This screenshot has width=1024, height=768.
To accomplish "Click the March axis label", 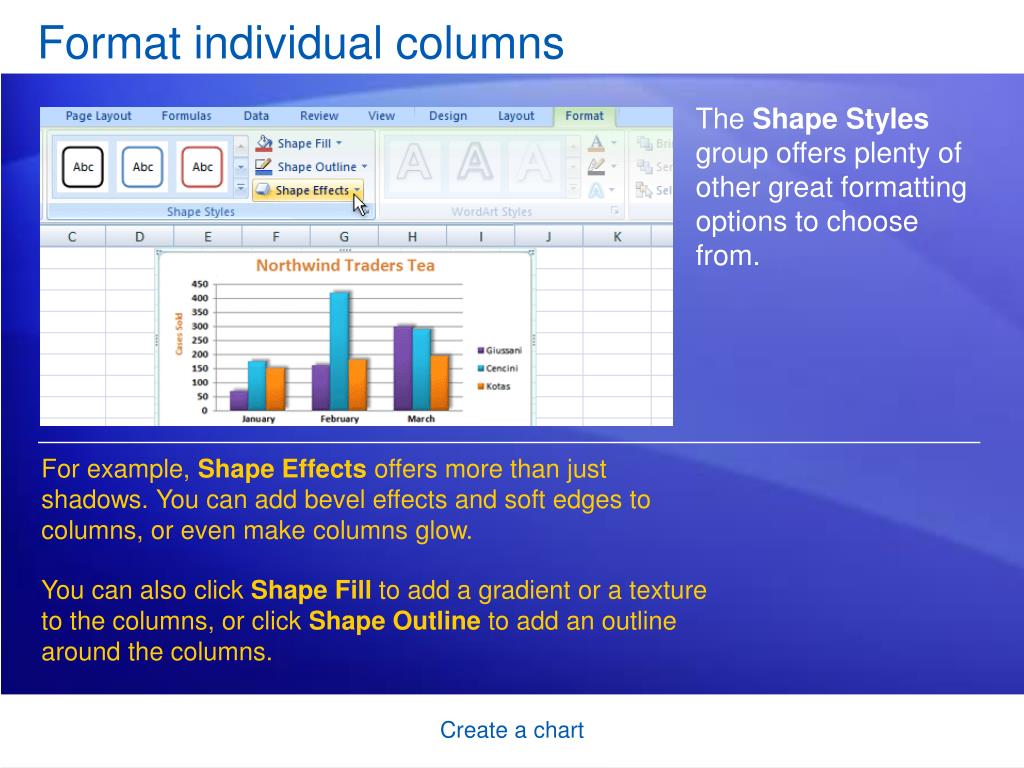I will coord(421,419).
